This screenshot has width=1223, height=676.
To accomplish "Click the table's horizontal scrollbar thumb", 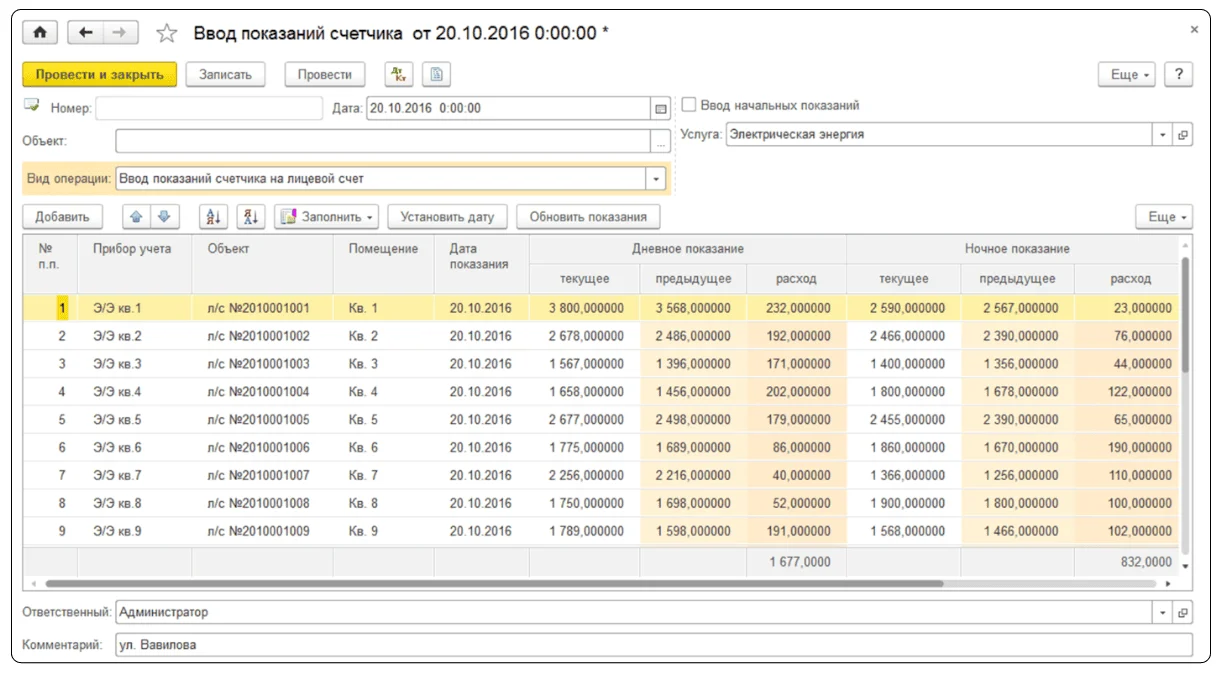I will (494, 583).
